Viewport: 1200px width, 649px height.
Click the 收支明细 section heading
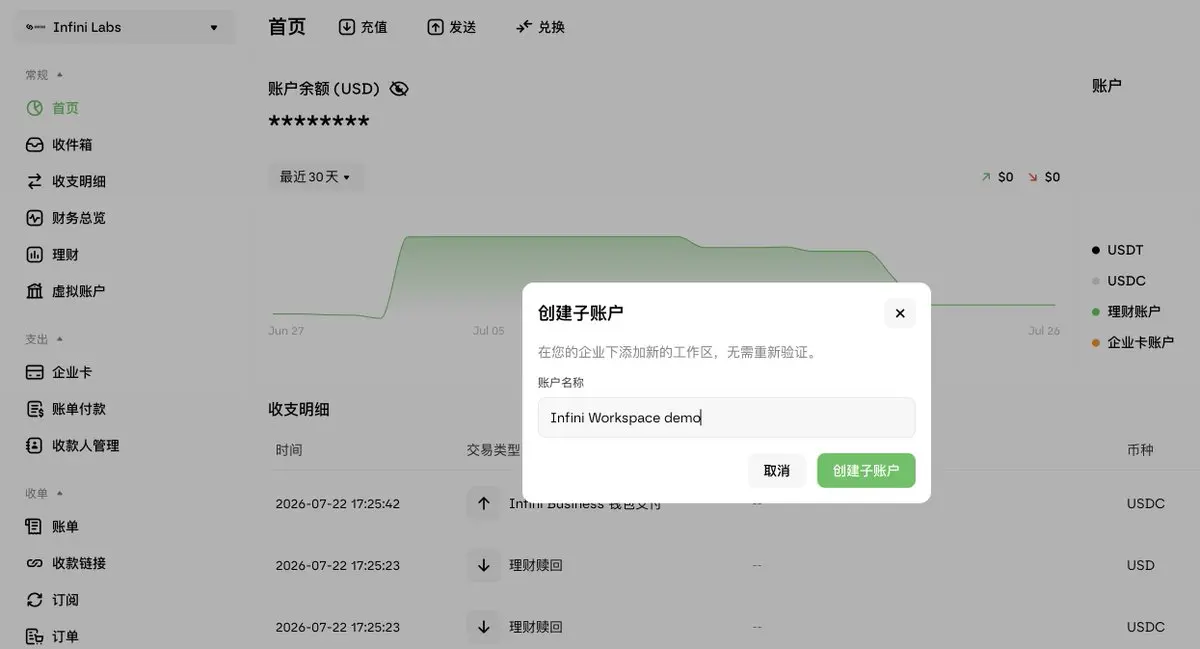click(x=299, y=409)
